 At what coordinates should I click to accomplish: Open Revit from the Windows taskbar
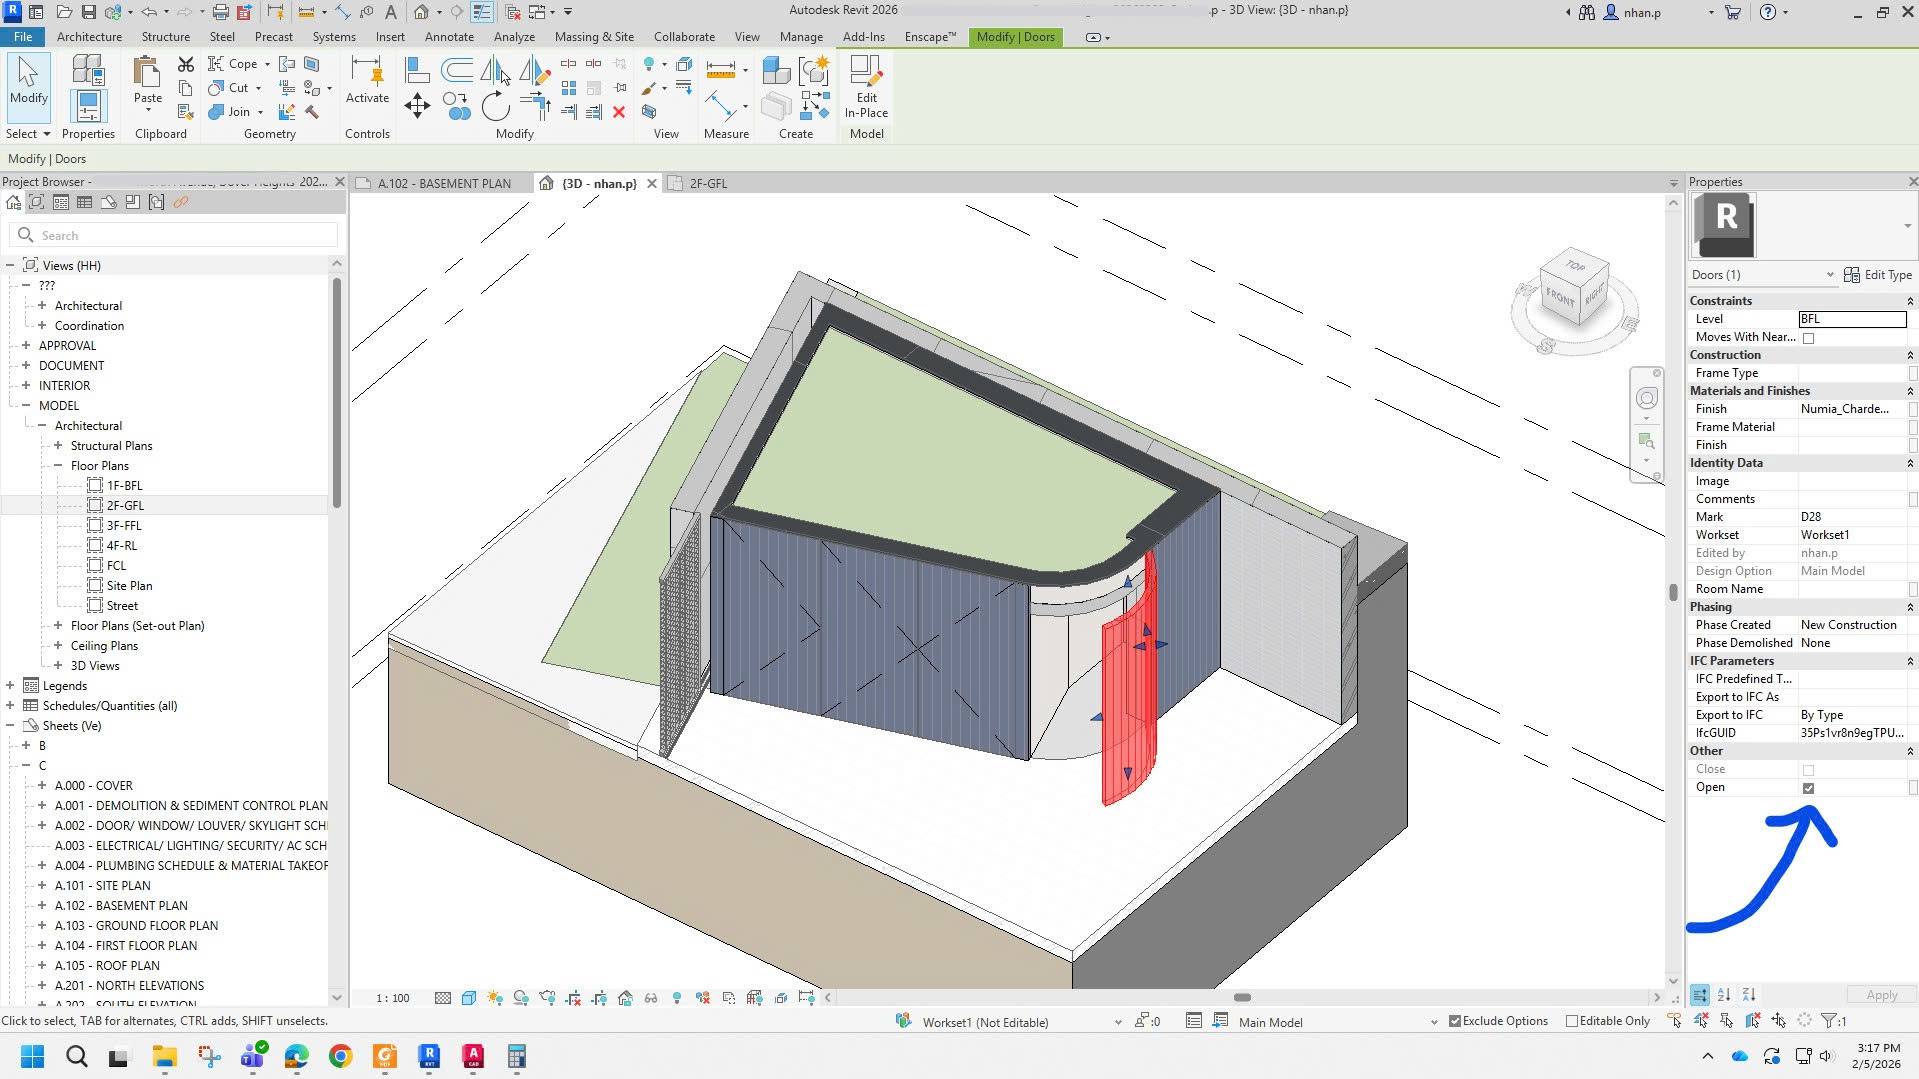point(429,1056)
